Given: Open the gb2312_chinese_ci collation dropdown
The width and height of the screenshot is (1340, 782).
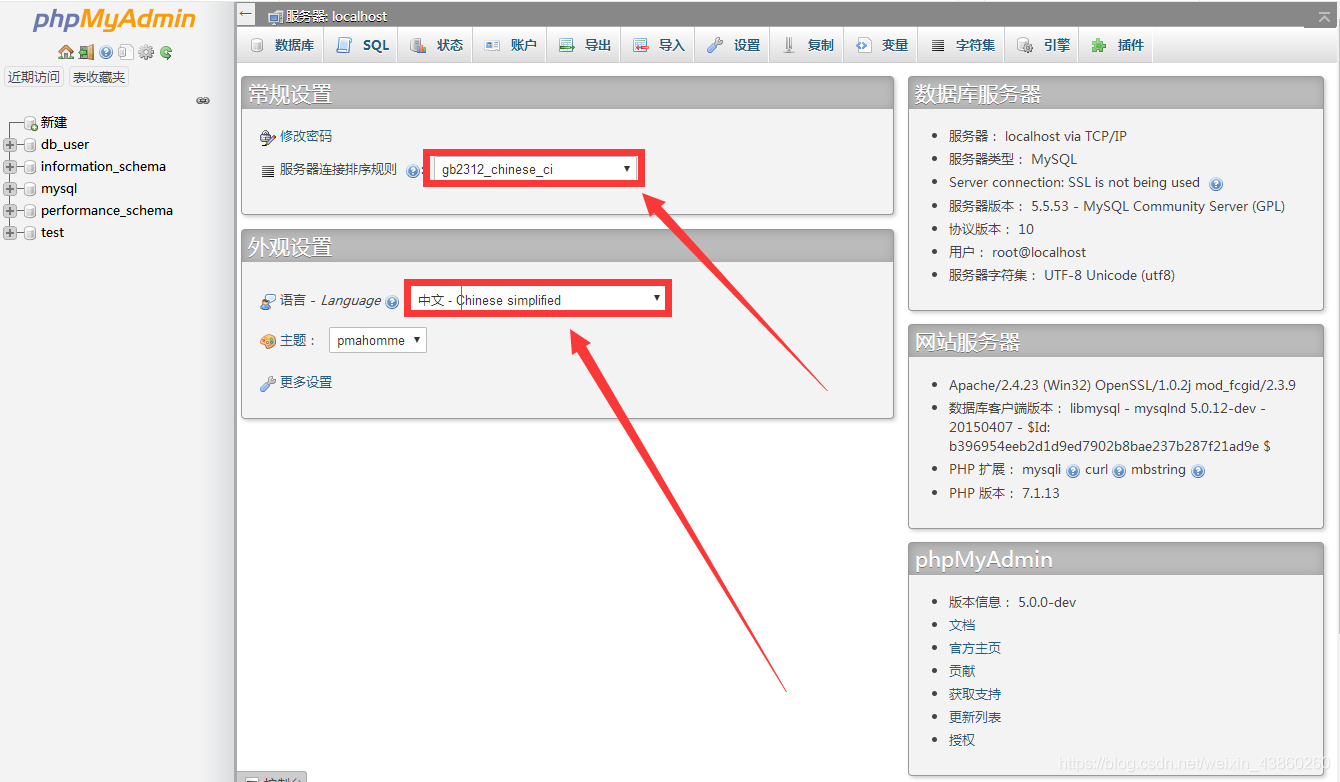Looking at the screenshot, I should coord(535,169).
